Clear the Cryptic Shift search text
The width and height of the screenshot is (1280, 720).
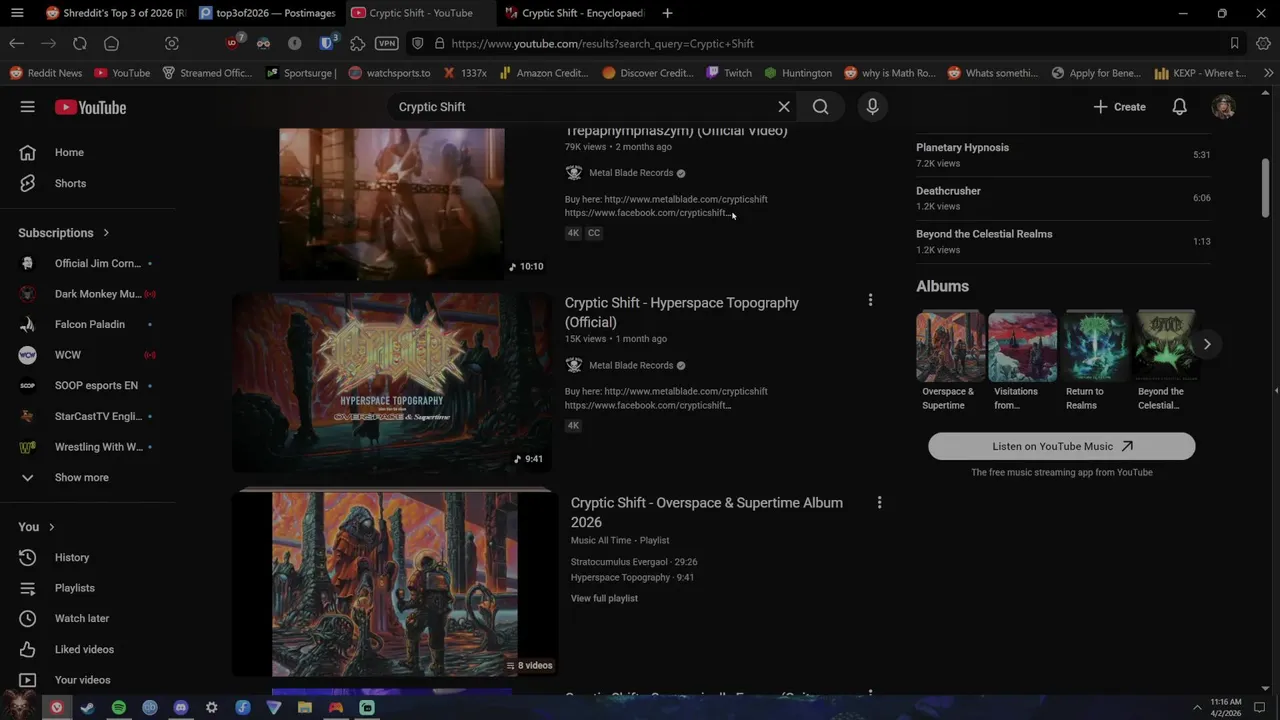pos(784,107)
